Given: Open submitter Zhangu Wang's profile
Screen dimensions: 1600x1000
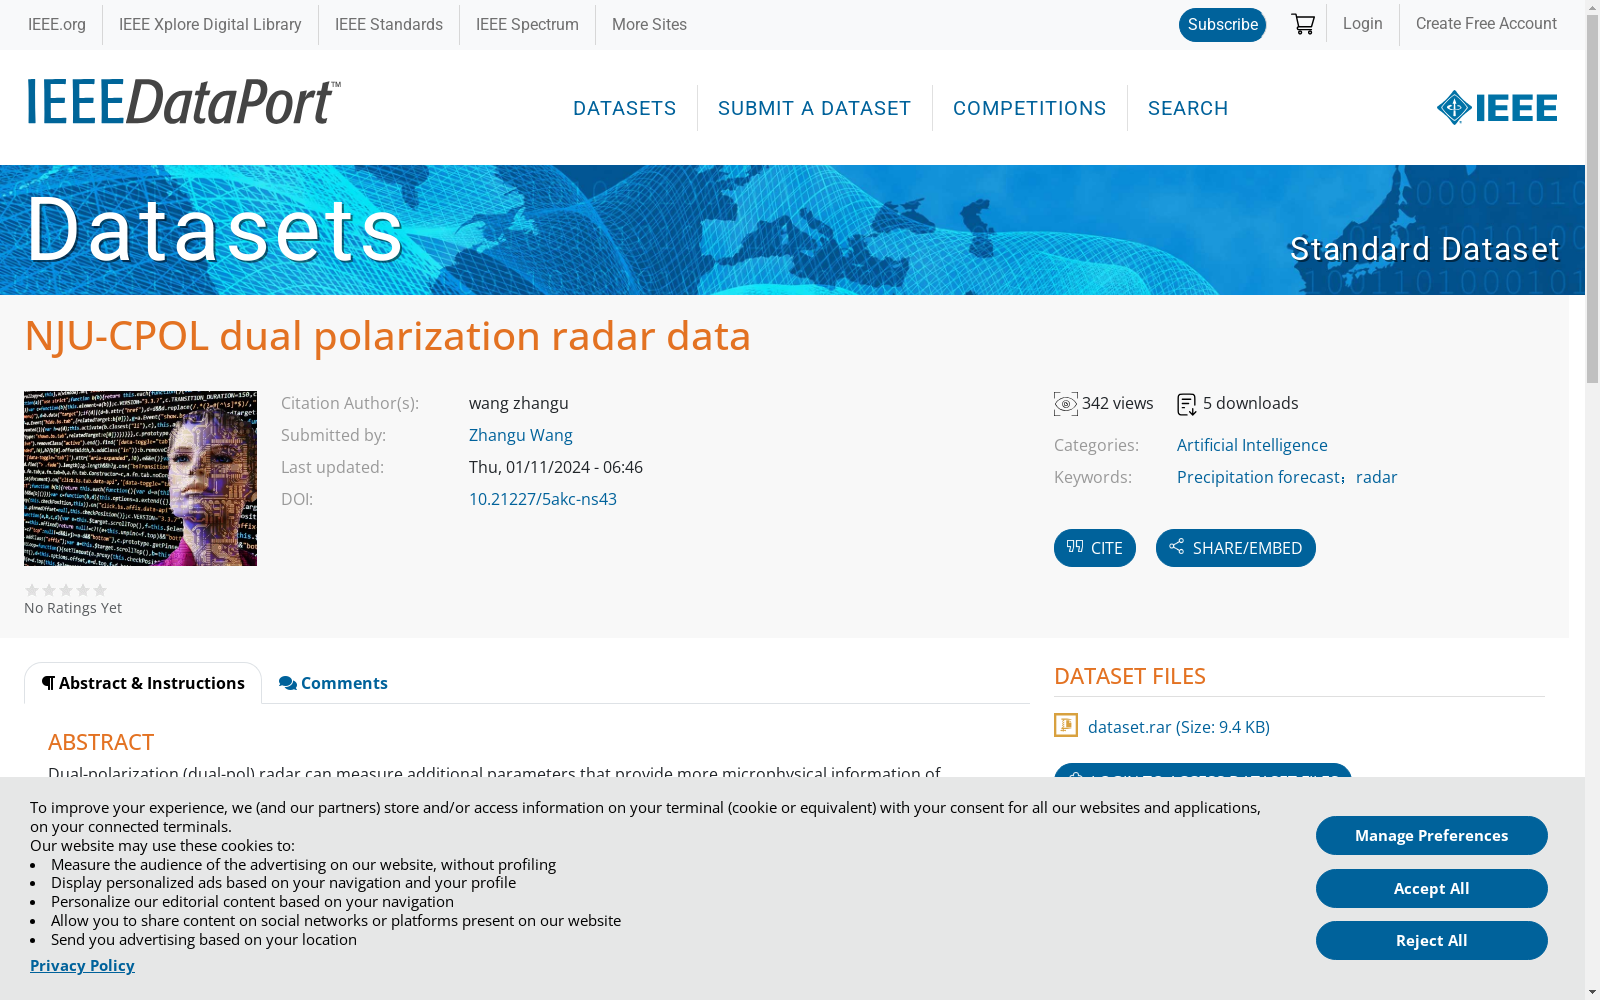Looking at the screenshot, I should click(x=521, y=435).
